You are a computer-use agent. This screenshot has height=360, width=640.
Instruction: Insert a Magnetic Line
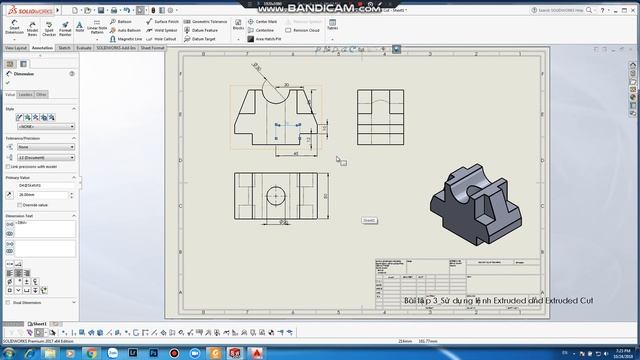(126, 39)
